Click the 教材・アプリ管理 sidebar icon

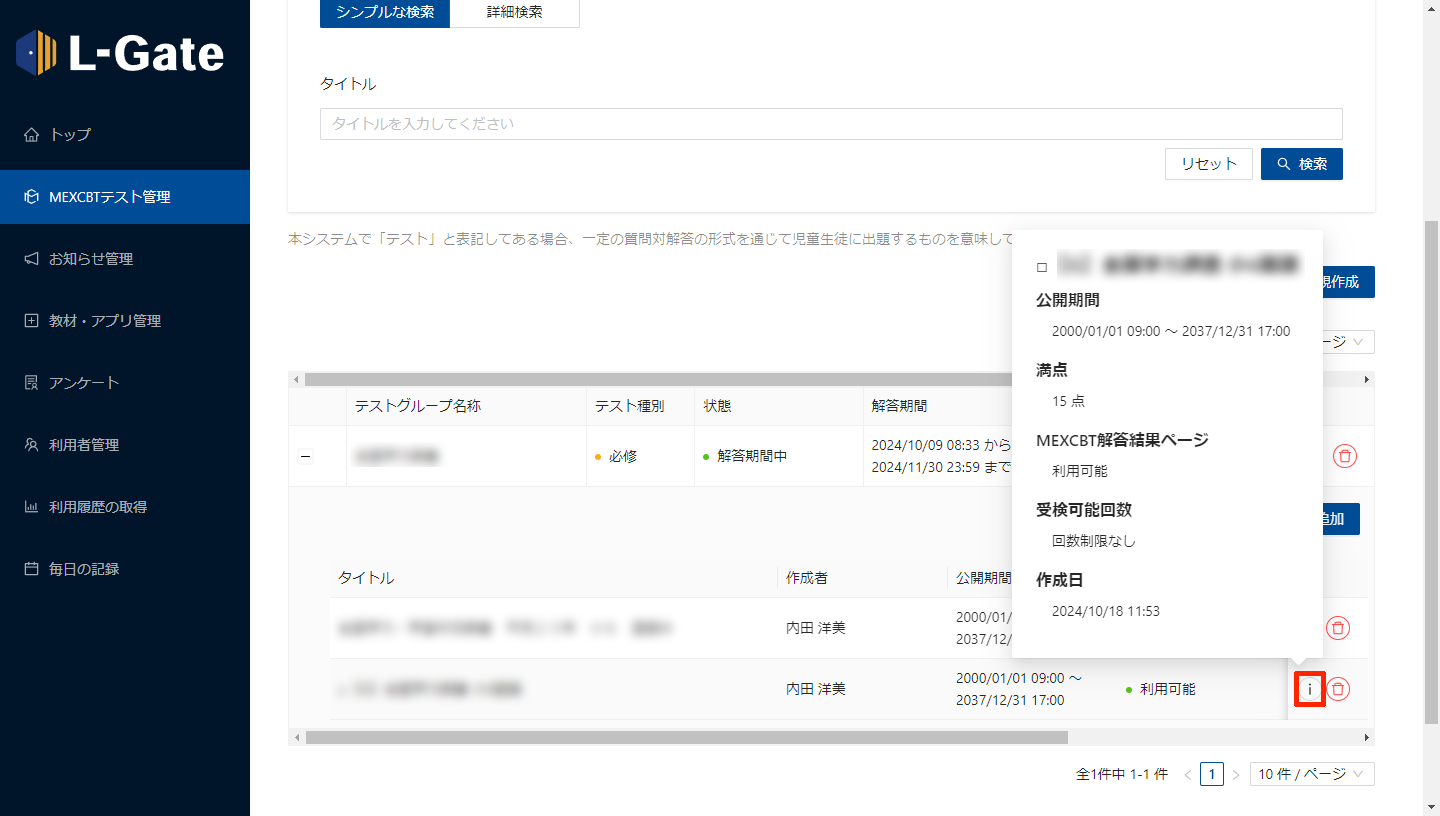[x=31, y=321]
